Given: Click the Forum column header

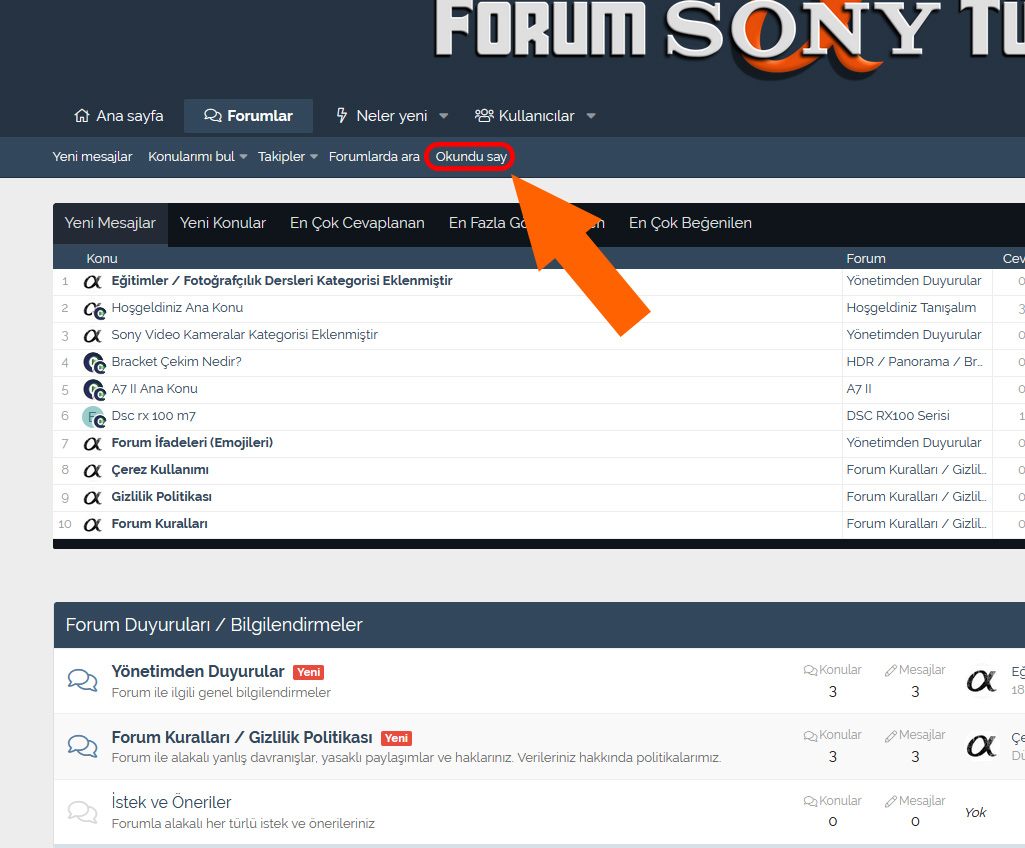Looking at the screenshot, I should (866, 259).
